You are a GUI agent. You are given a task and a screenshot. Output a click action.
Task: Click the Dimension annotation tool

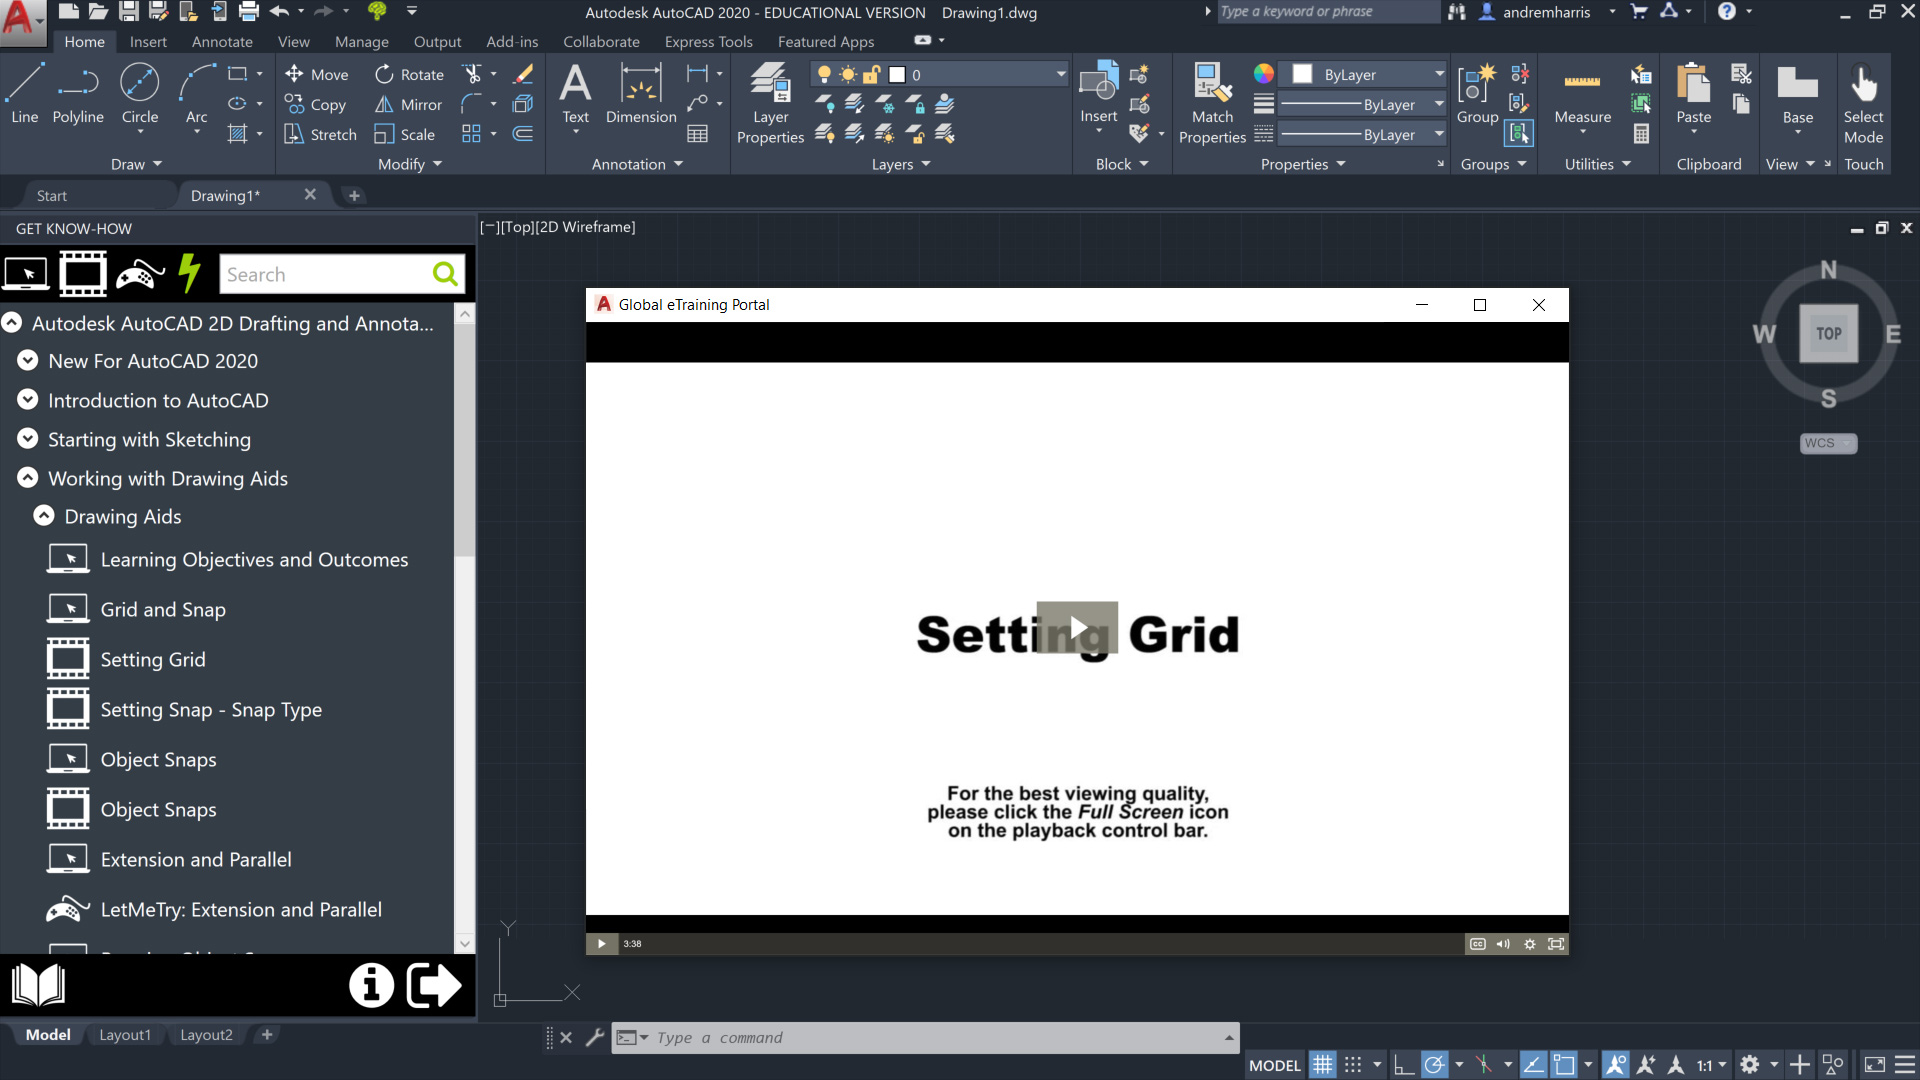point(640,92)
